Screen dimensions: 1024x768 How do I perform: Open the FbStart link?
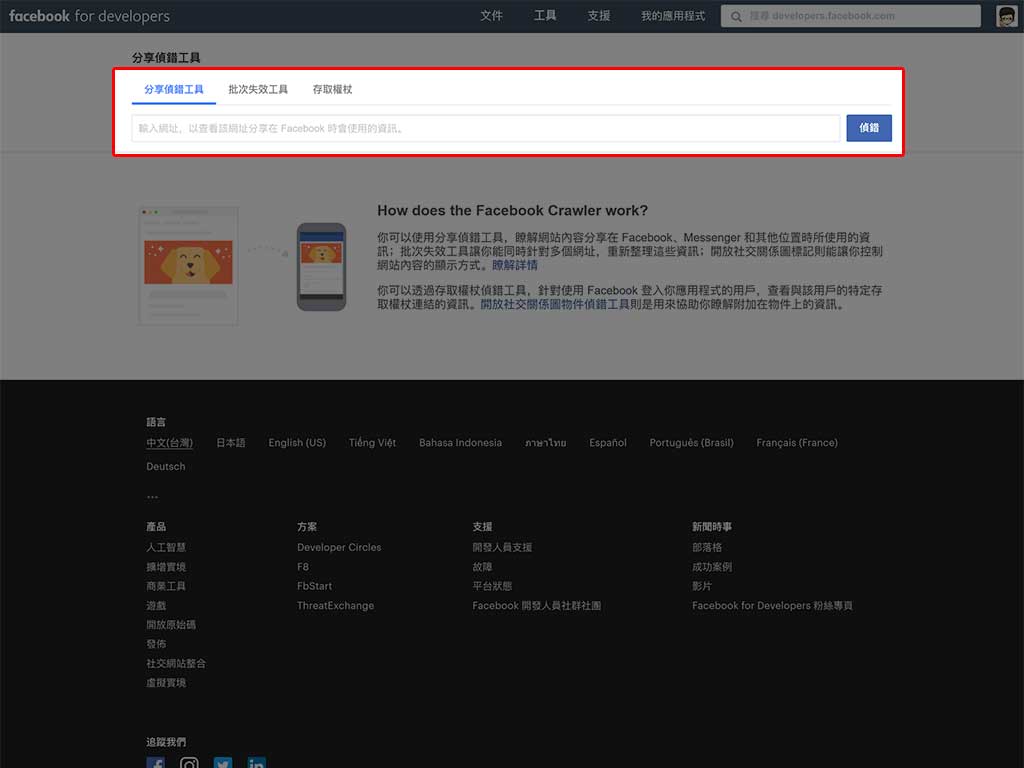(314, 586)
